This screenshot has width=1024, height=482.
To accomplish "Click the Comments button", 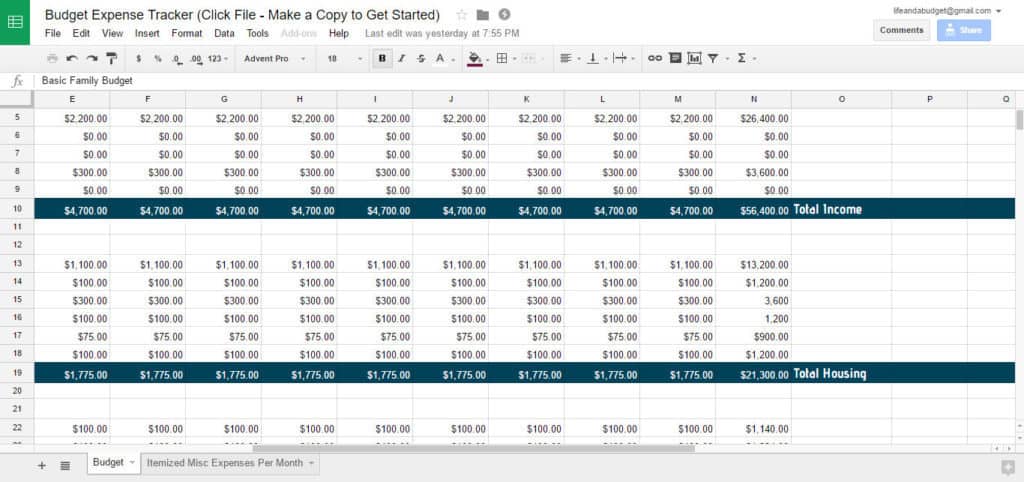I will point(901,30).
